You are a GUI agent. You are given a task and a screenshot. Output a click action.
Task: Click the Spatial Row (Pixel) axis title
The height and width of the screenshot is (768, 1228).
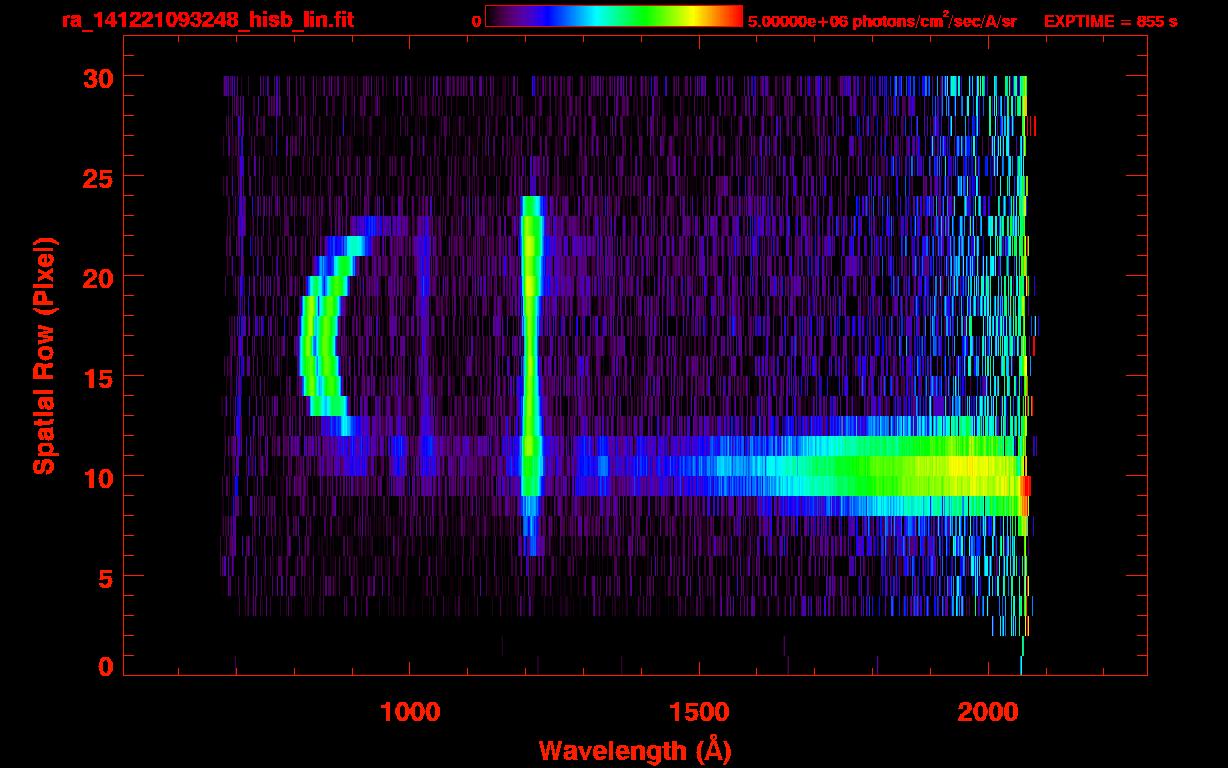[x=44, y=355]
